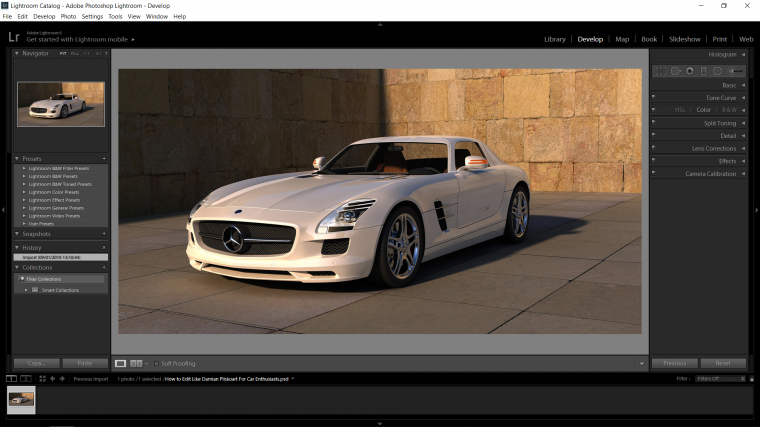Select the Red Eye Correction tool
The height and width of the screenshot is (427, 760).
(x=690, y=71)
